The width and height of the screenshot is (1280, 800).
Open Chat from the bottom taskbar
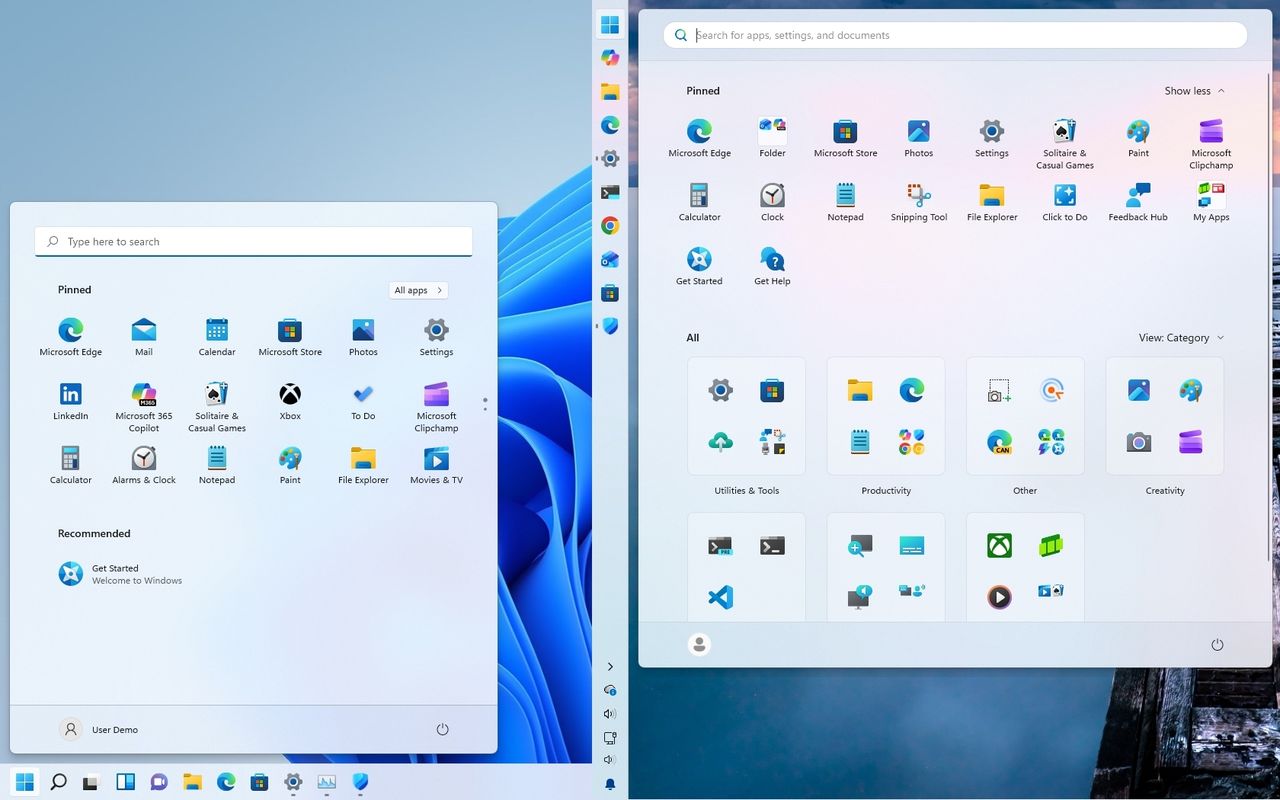click(x=159, y=782)
